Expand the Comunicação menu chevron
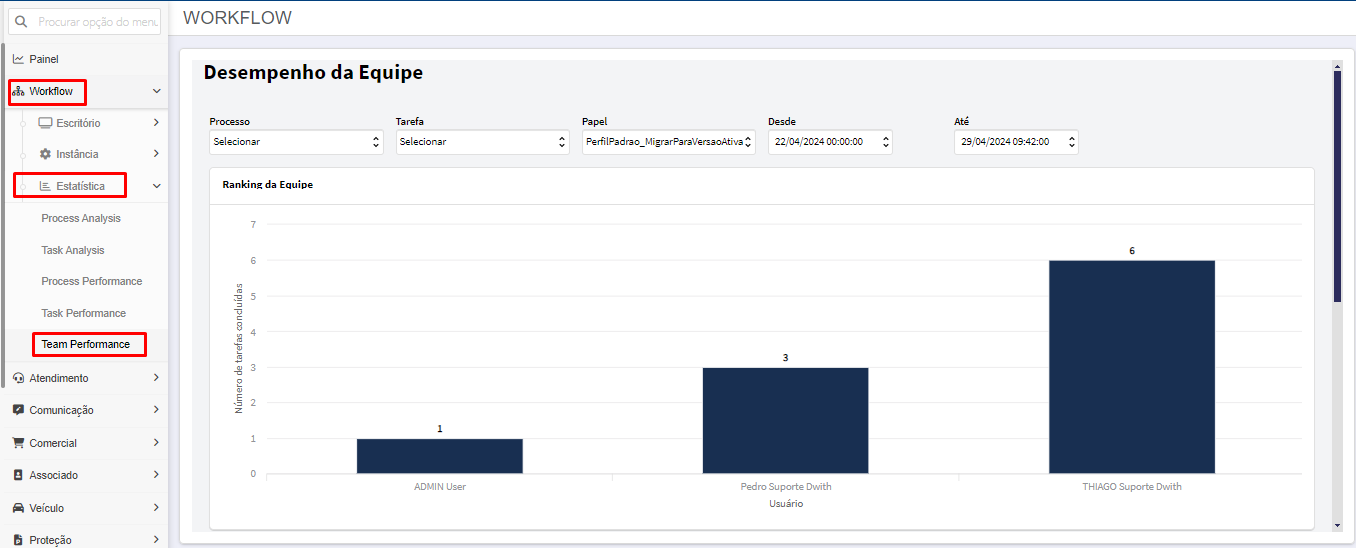 point(156,410)
